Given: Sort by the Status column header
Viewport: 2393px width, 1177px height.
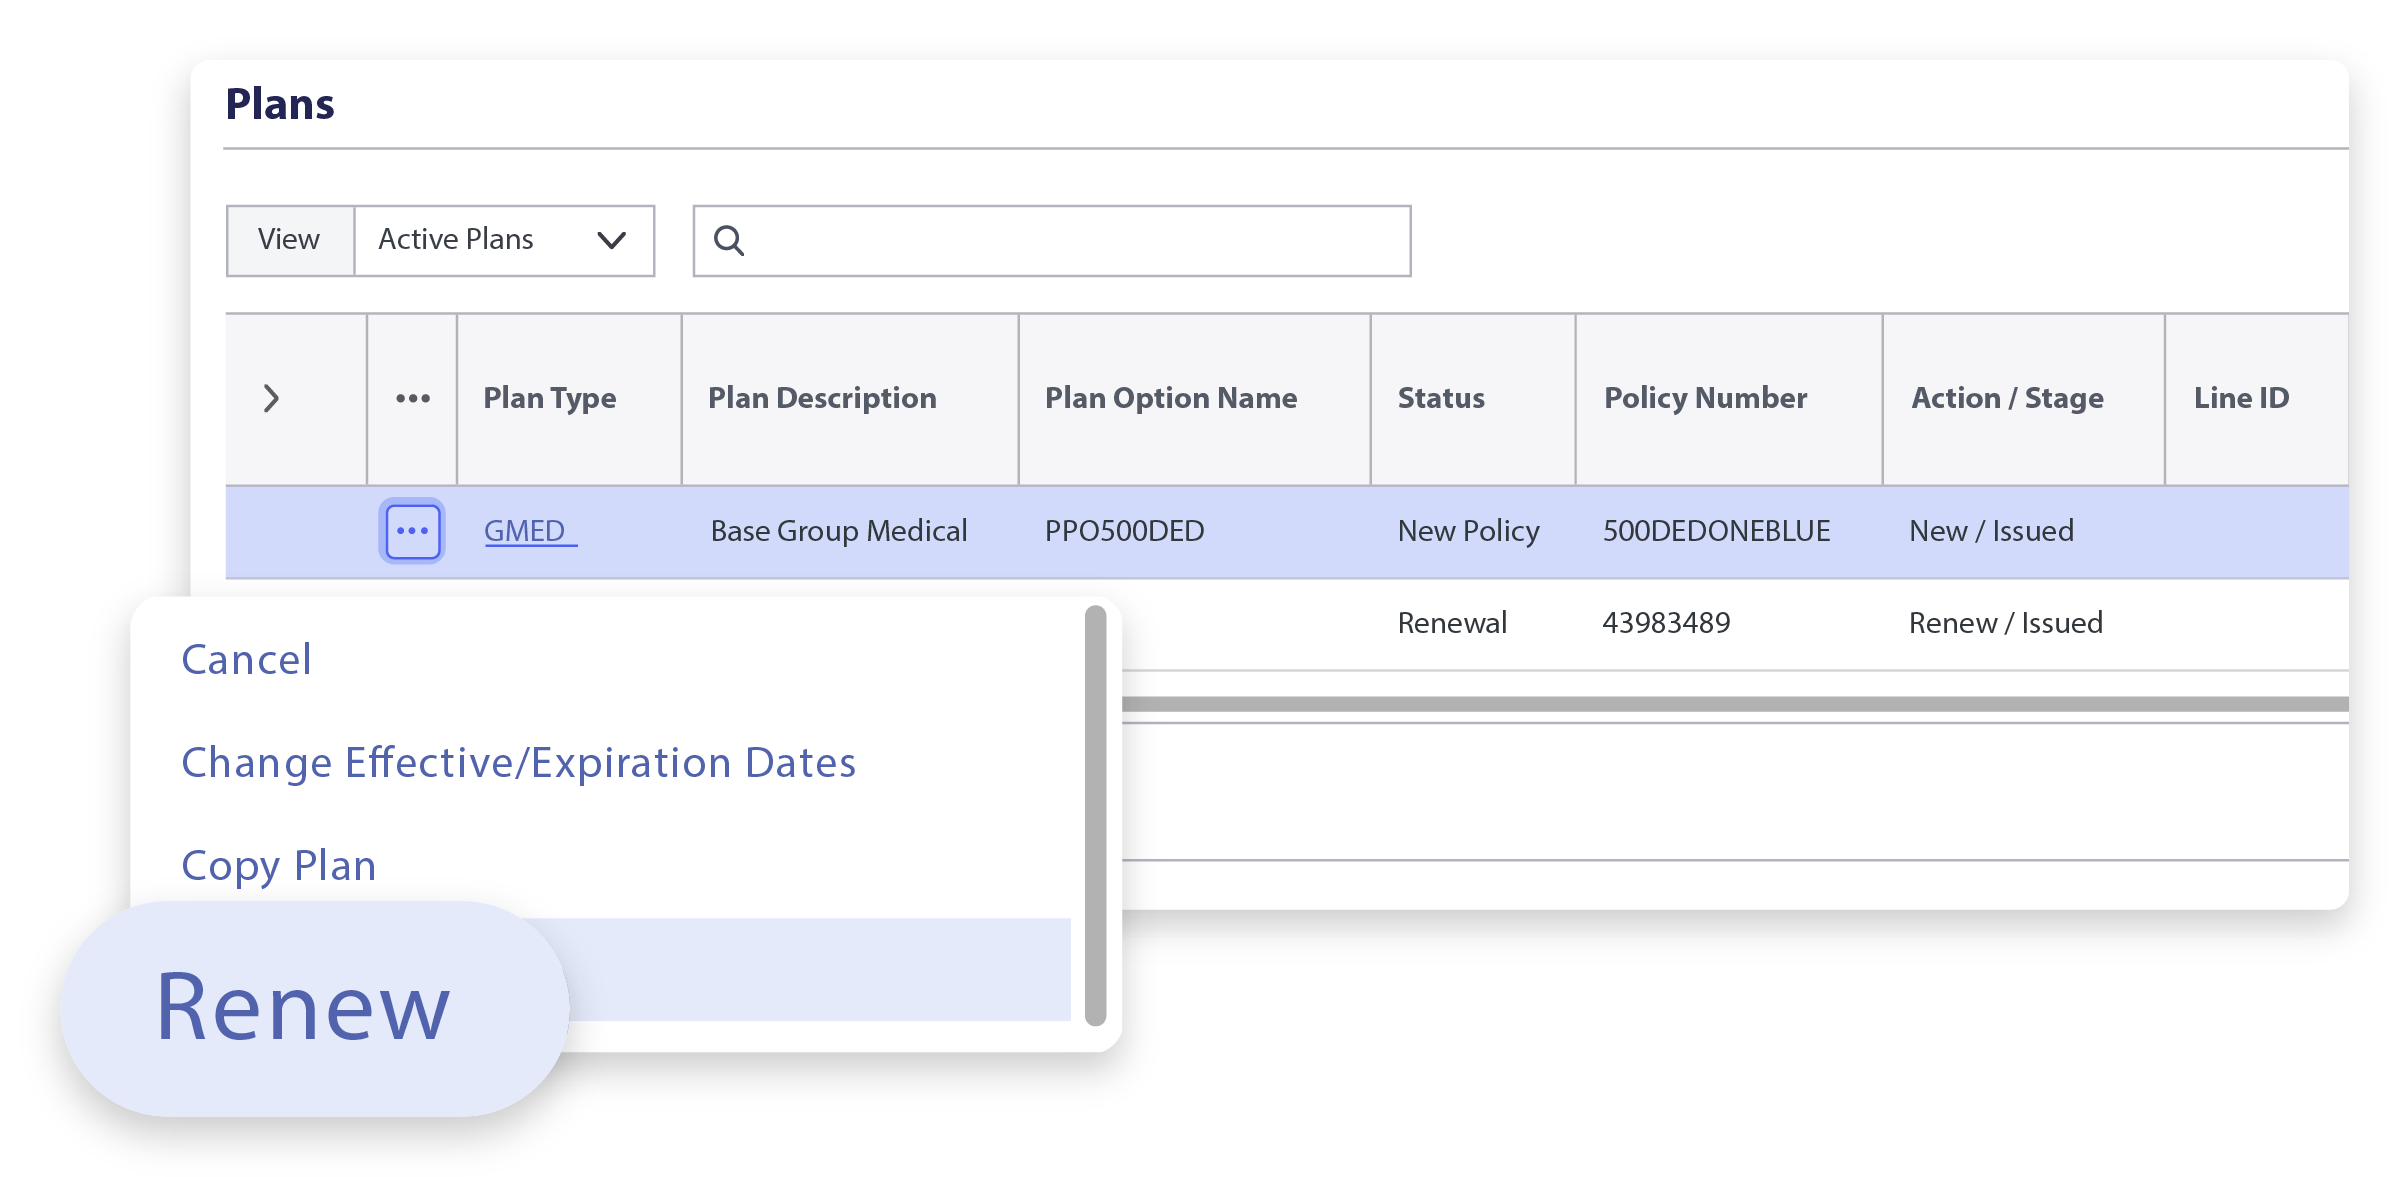Looking at the screenshot, I should (1441, 398).
